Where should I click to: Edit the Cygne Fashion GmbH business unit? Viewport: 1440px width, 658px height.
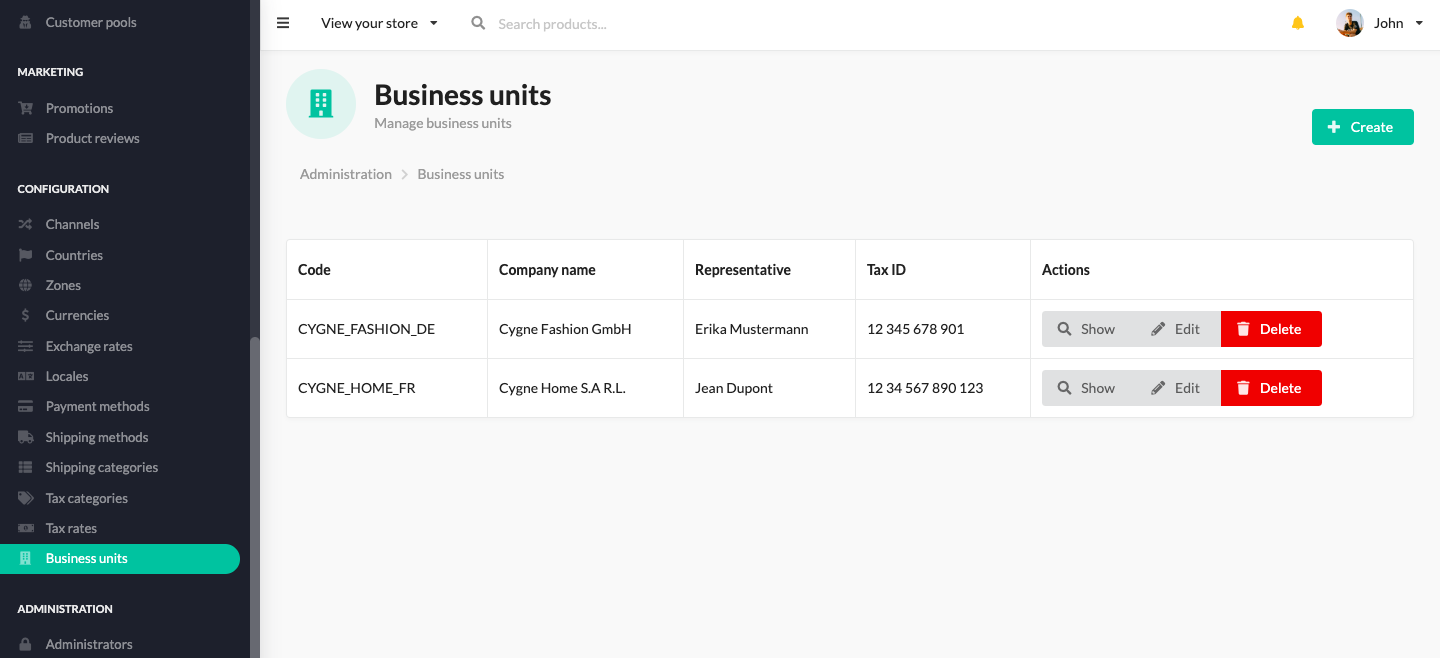pos(1176,329)
